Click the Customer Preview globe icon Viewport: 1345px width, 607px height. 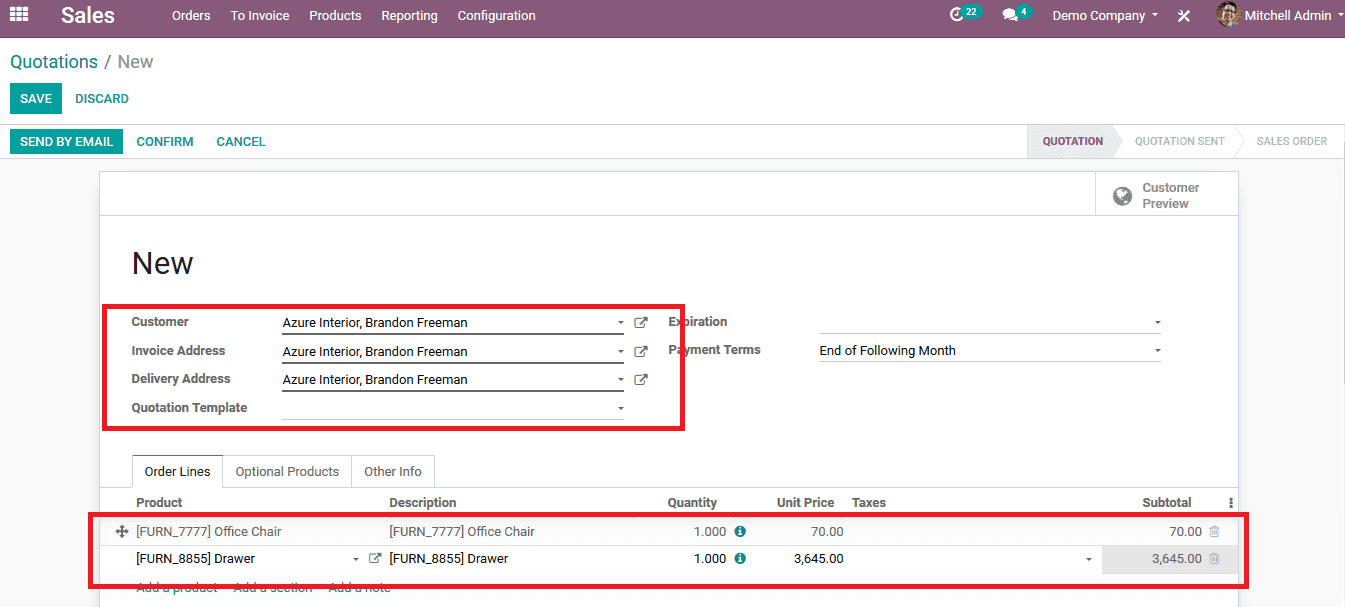click(x=1122, y=196)
